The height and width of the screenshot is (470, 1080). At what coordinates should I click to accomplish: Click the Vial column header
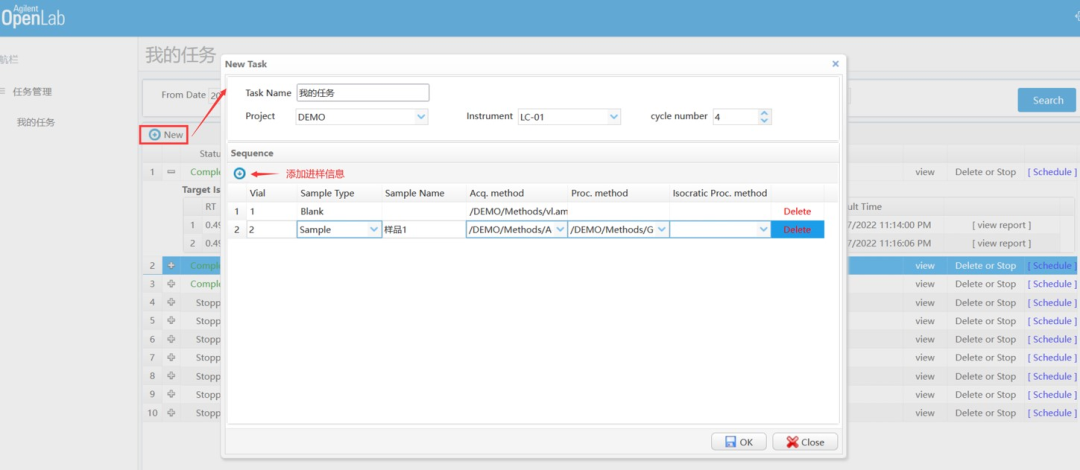(271, 193)
